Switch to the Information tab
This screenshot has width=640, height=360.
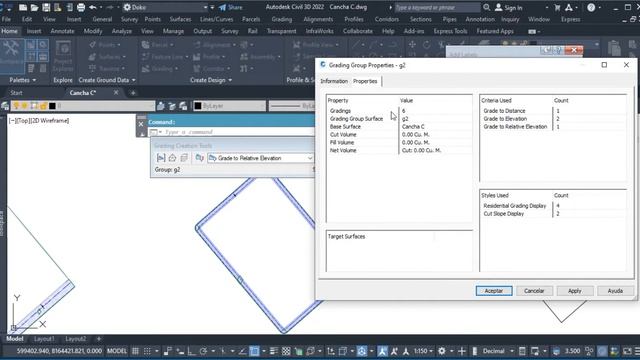[334, 81]
